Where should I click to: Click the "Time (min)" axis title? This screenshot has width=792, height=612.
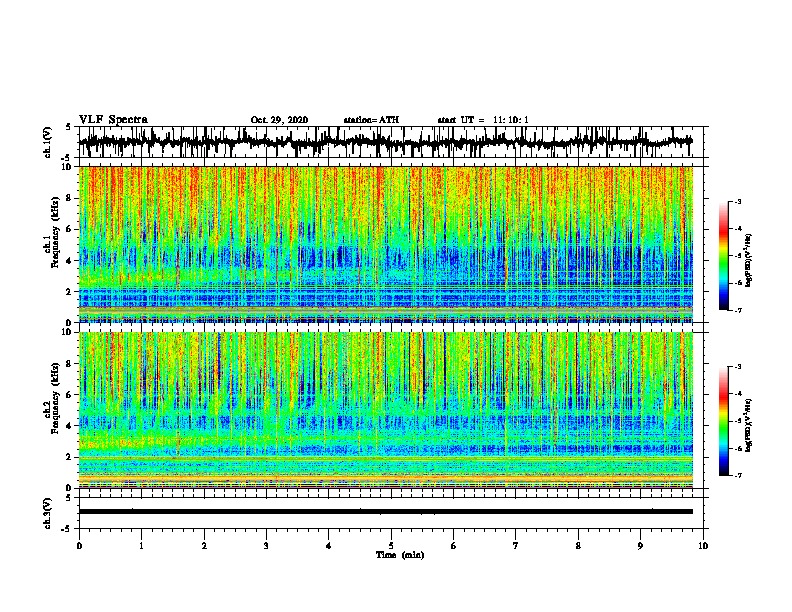pos(400,555)
